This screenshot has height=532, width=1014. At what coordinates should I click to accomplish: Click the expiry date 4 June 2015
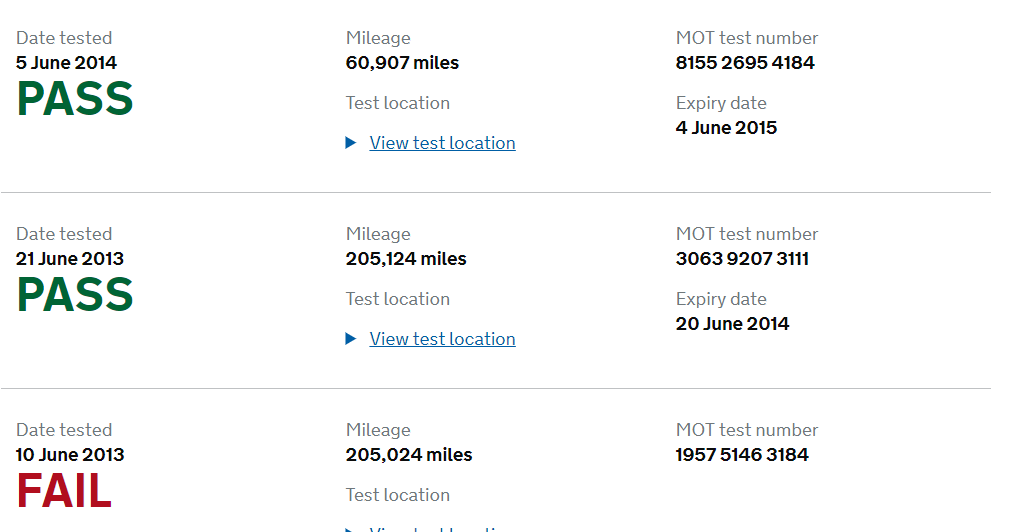(726, 128)
